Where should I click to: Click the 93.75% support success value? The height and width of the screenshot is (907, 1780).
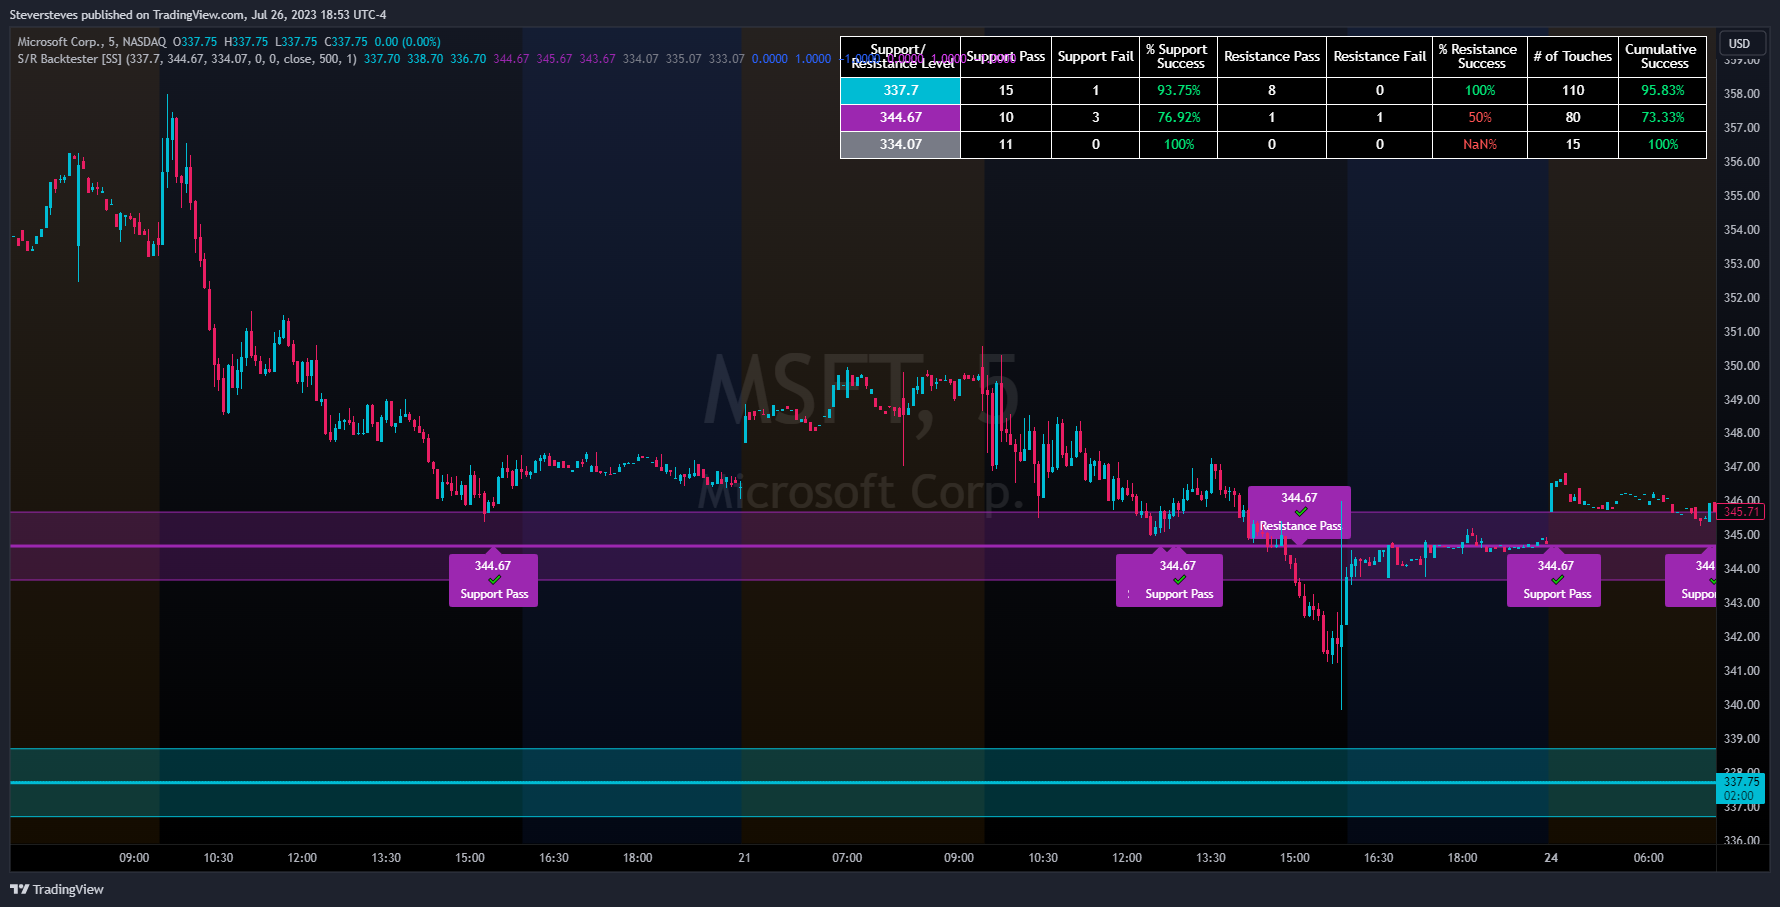tap(1179, 90)
